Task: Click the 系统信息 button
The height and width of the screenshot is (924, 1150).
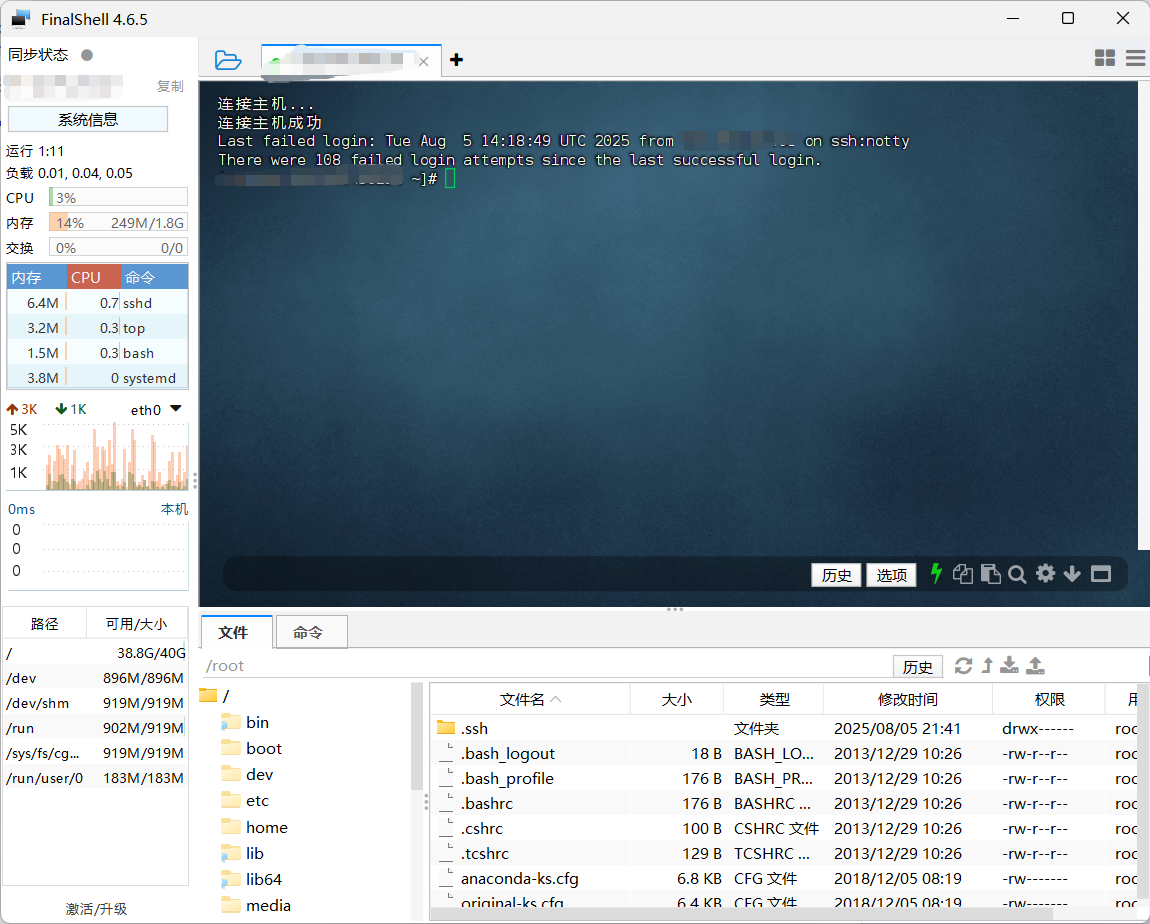Action: point(88,120)
